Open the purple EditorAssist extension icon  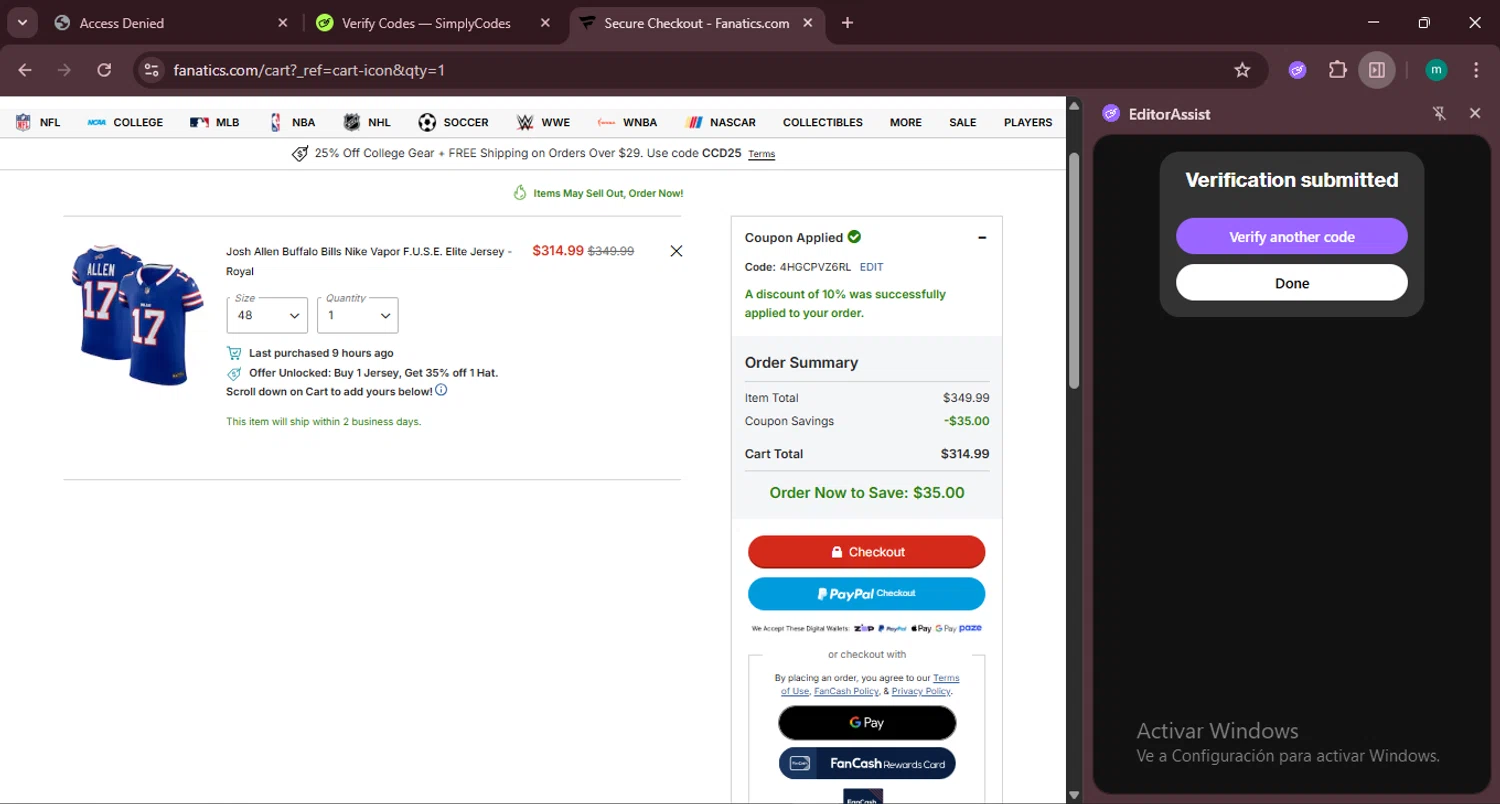click(1298, 70)
